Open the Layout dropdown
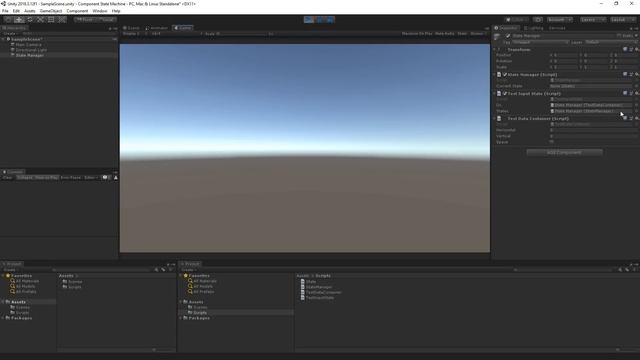Image resolution: width=640 pixels, height=360 pixels. tap(622, 20)
